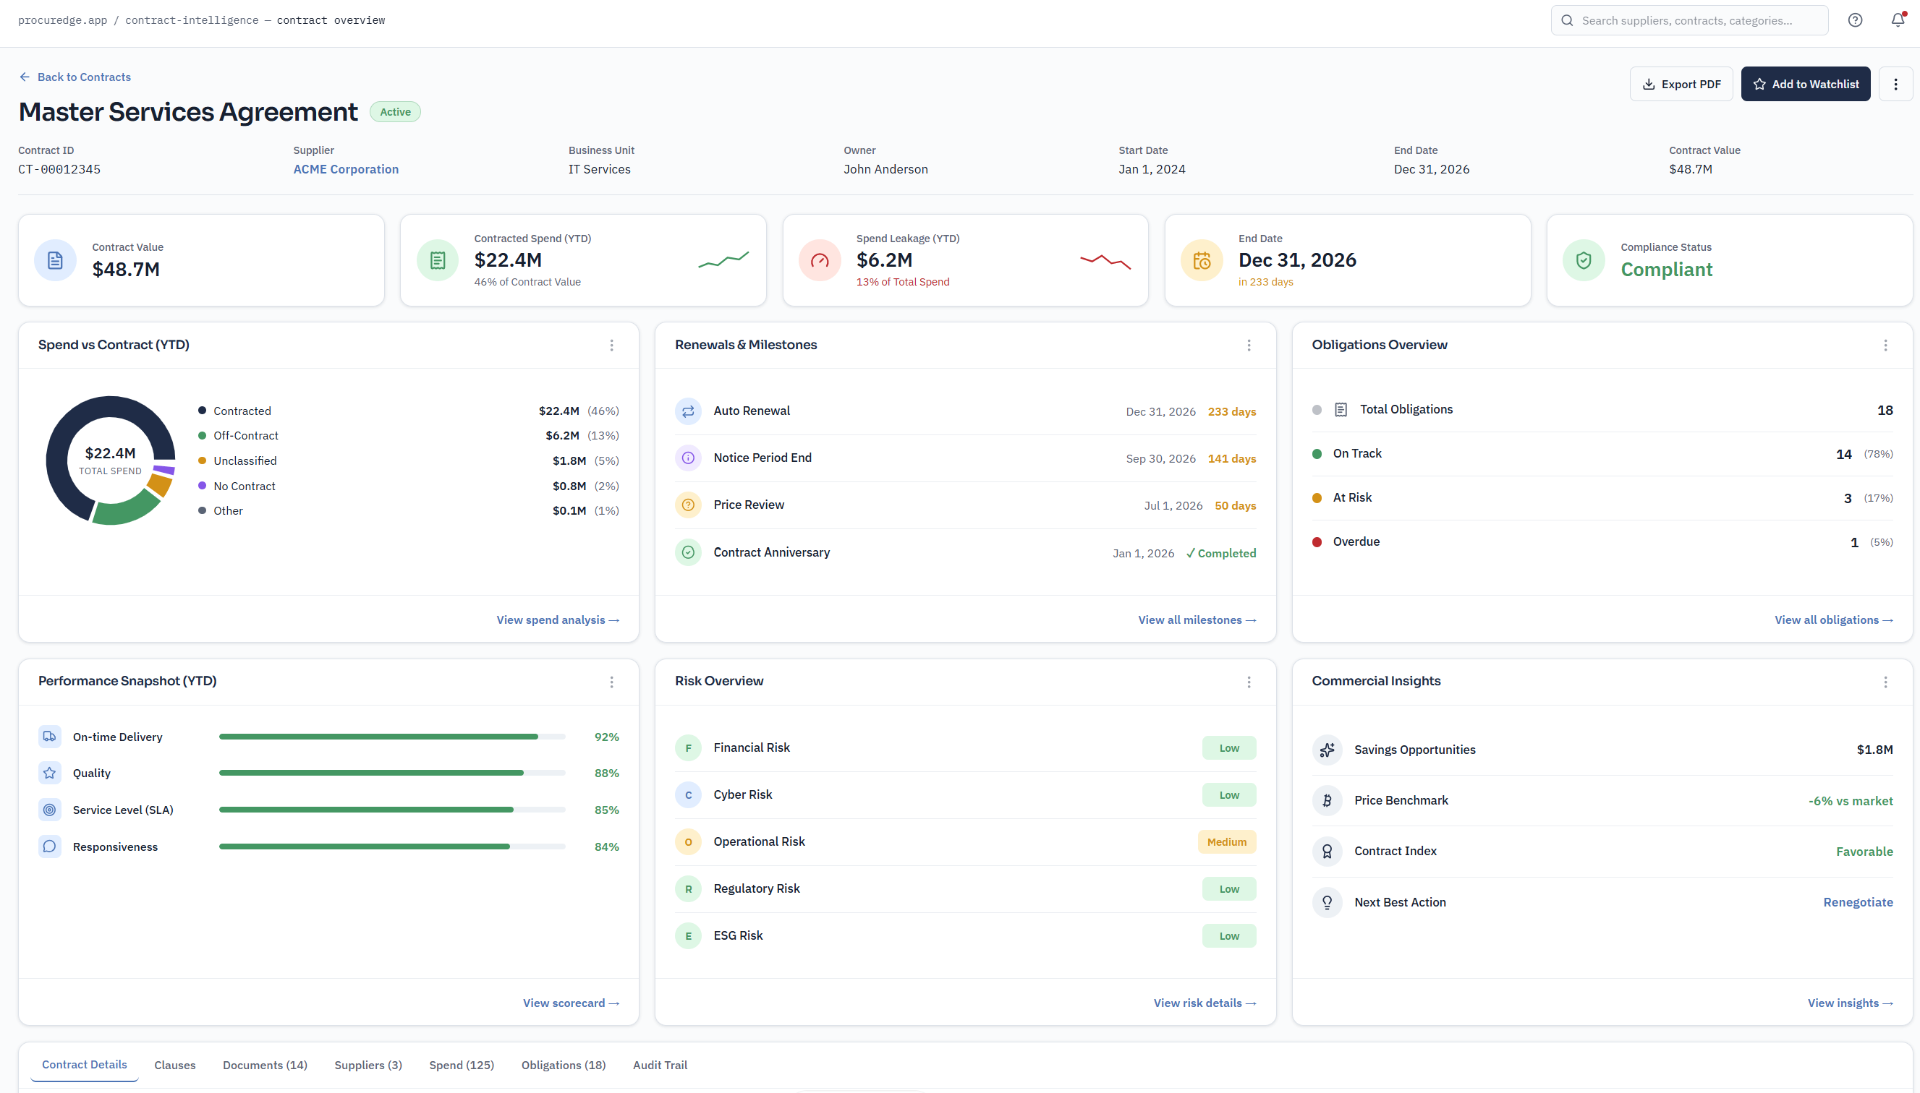Image resolution: width=1920 pixels, height=1093 pixels.
Task: Open Commercial Insights panel menu
Action: point(1886,682)
